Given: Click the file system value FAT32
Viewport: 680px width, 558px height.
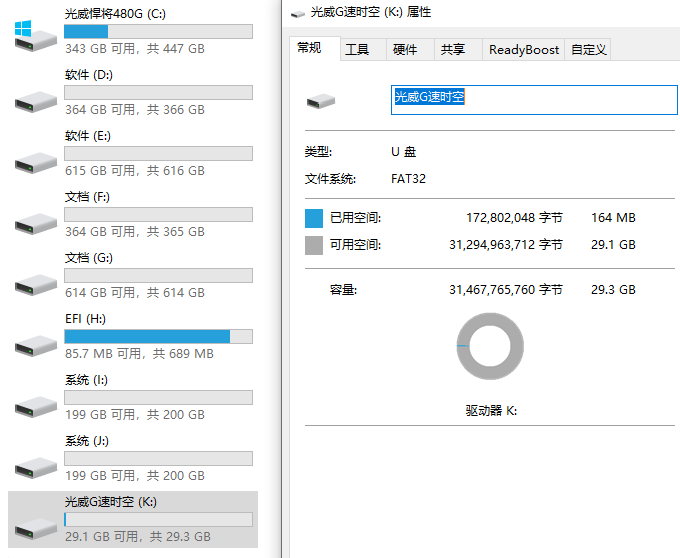Looking at the screenshot, I should point(408,179).
